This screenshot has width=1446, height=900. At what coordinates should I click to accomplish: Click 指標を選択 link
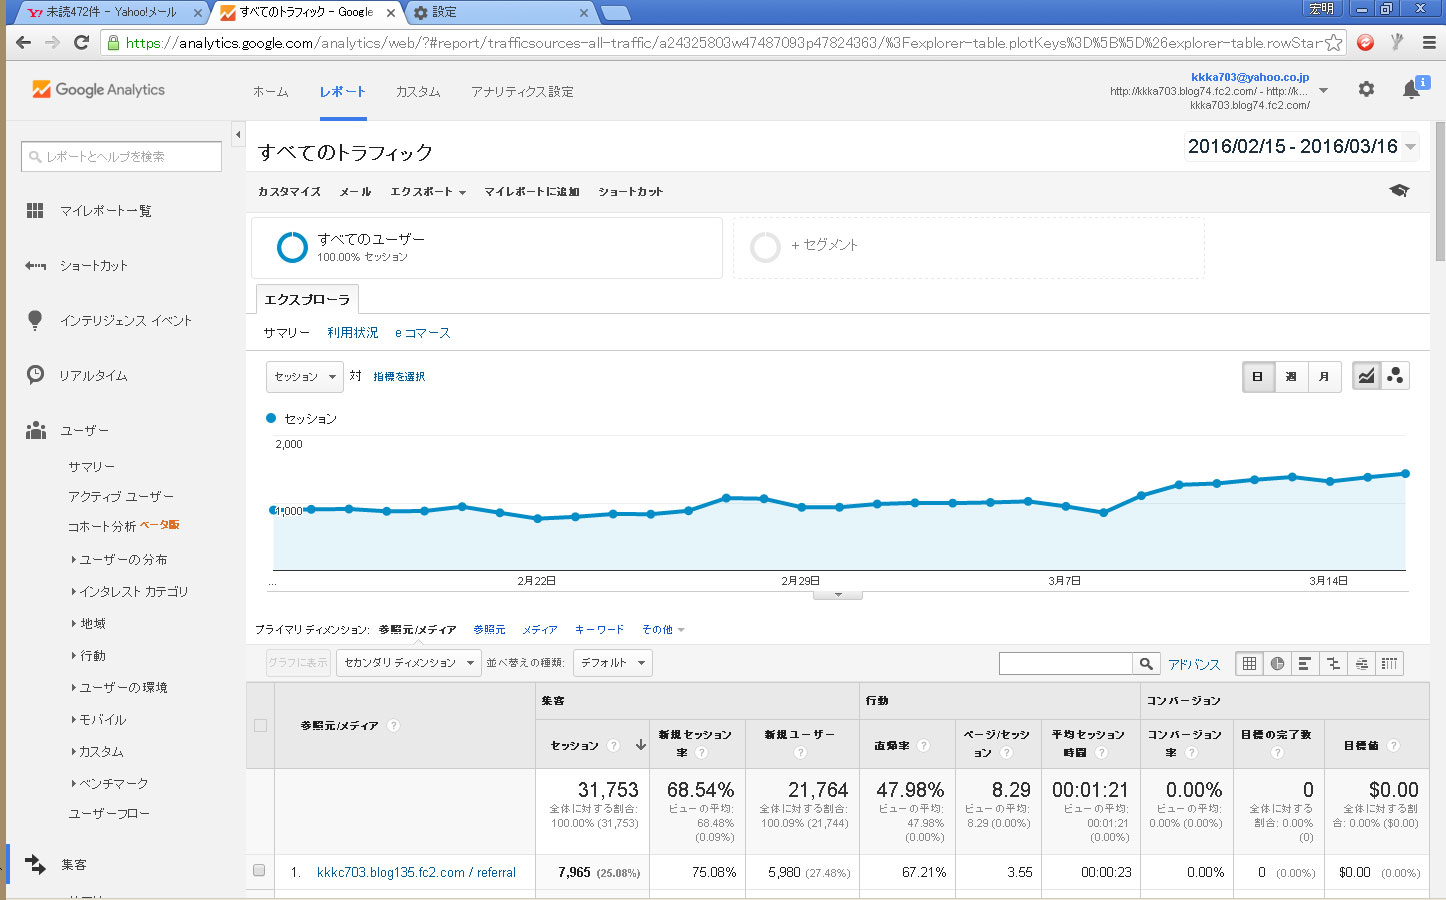pyautogui.click(x=399, y=377)
